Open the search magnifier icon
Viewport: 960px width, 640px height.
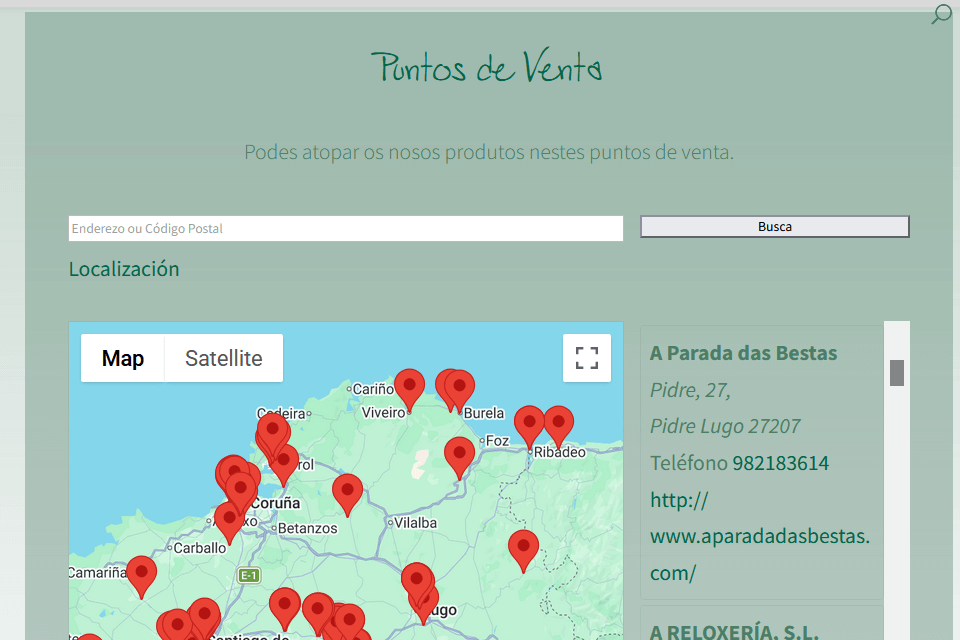tap(941, 13)
